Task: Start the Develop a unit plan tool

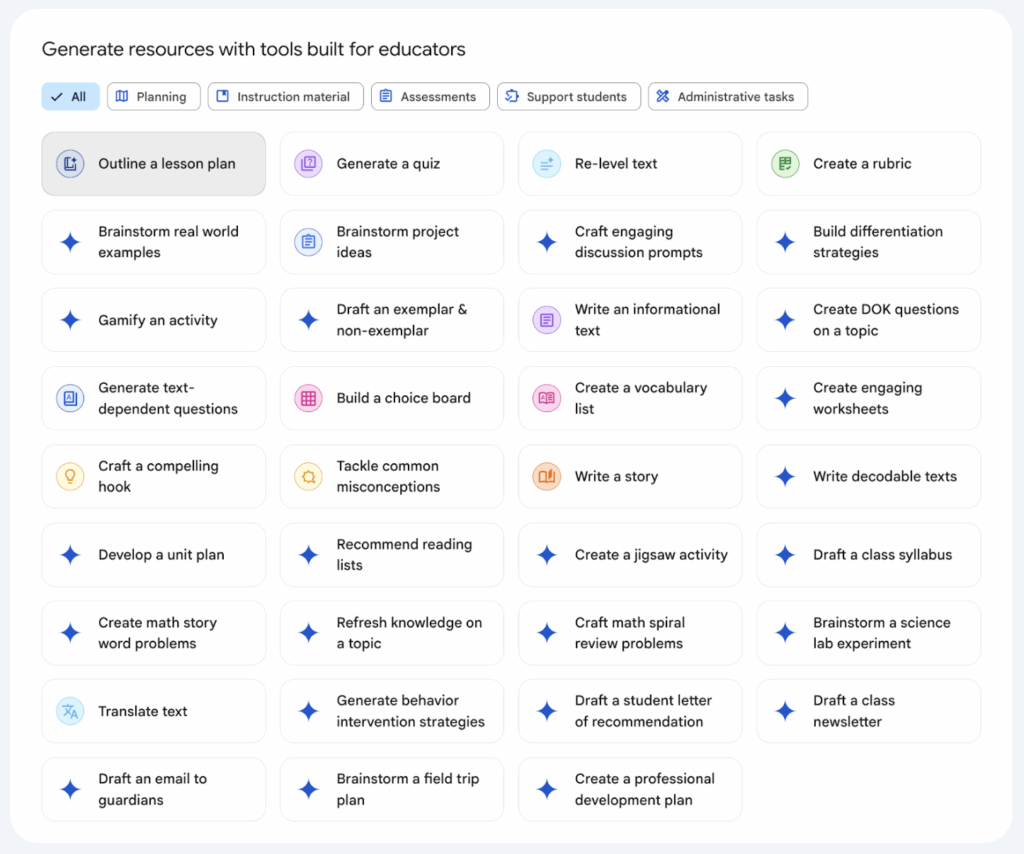Action: 153,555
